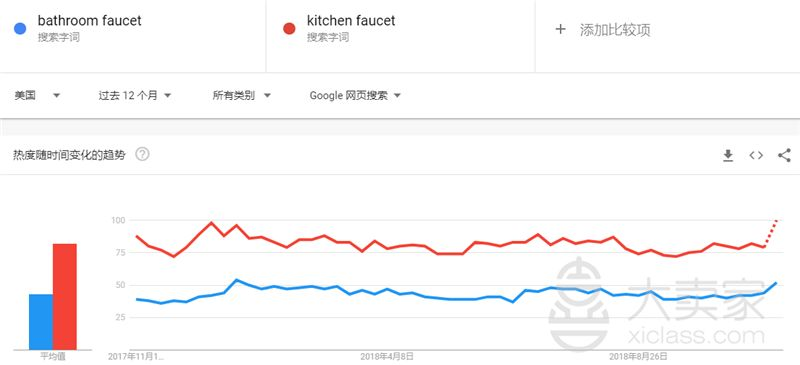This screenshot has height=365, width=800.
Task: Click the 2018年4月8日 axis date label
Action: tap(387, 356)
